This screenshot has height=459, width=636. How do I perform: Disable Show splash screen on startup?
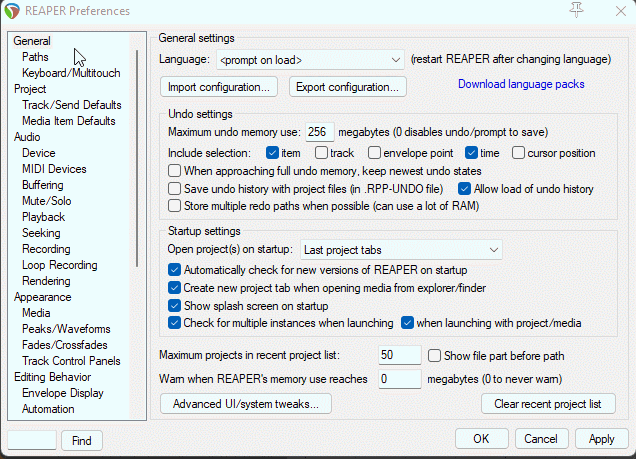click(174, 305)
